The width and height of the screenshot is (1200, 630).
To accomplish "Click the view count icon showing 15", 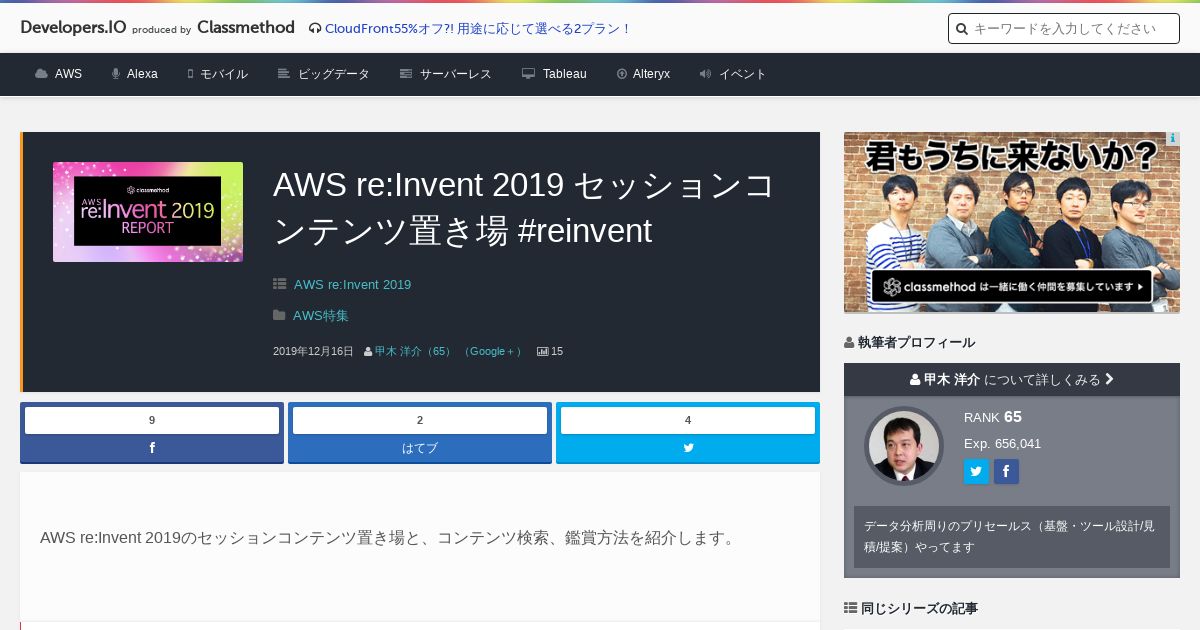I will click(543, 351).
